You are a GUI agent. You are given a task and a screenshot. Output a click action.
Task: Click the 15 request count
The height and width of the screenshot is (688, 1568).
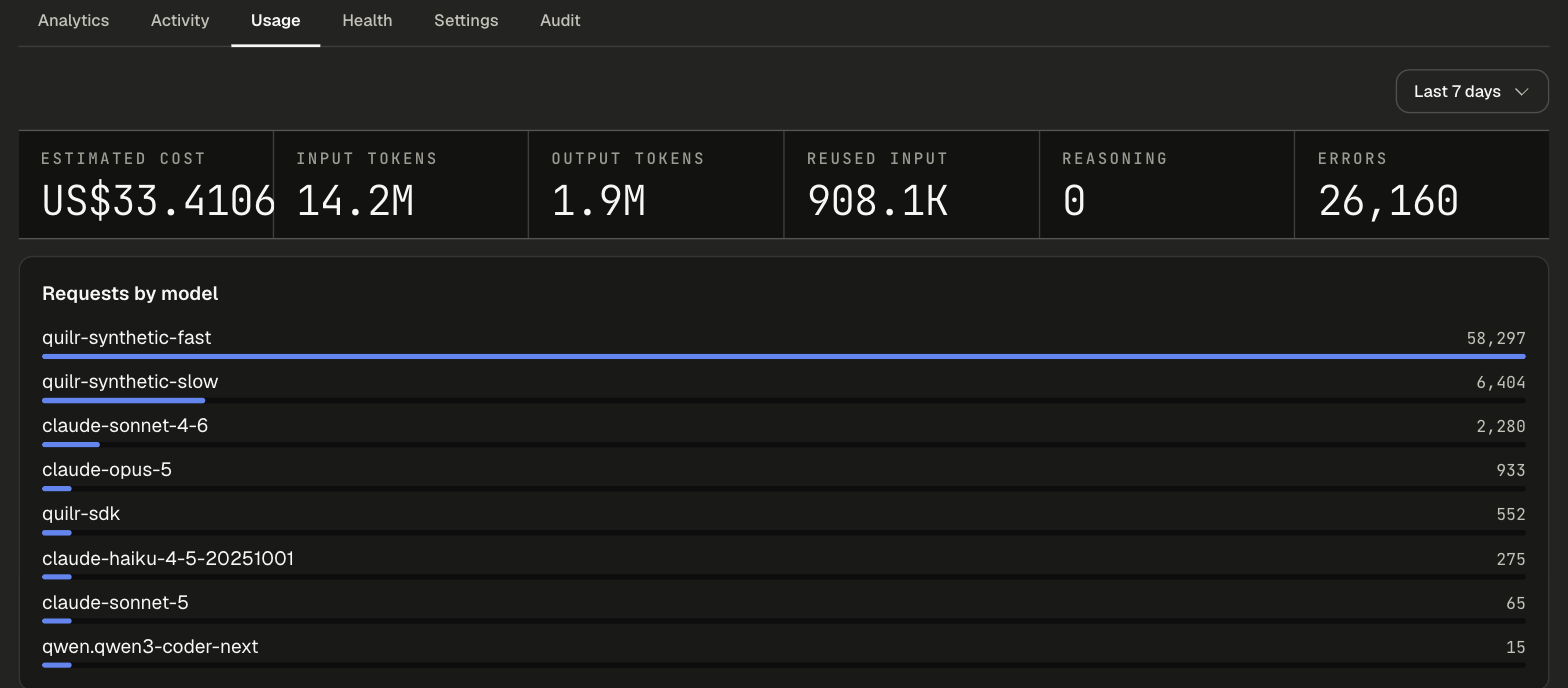1516,647
